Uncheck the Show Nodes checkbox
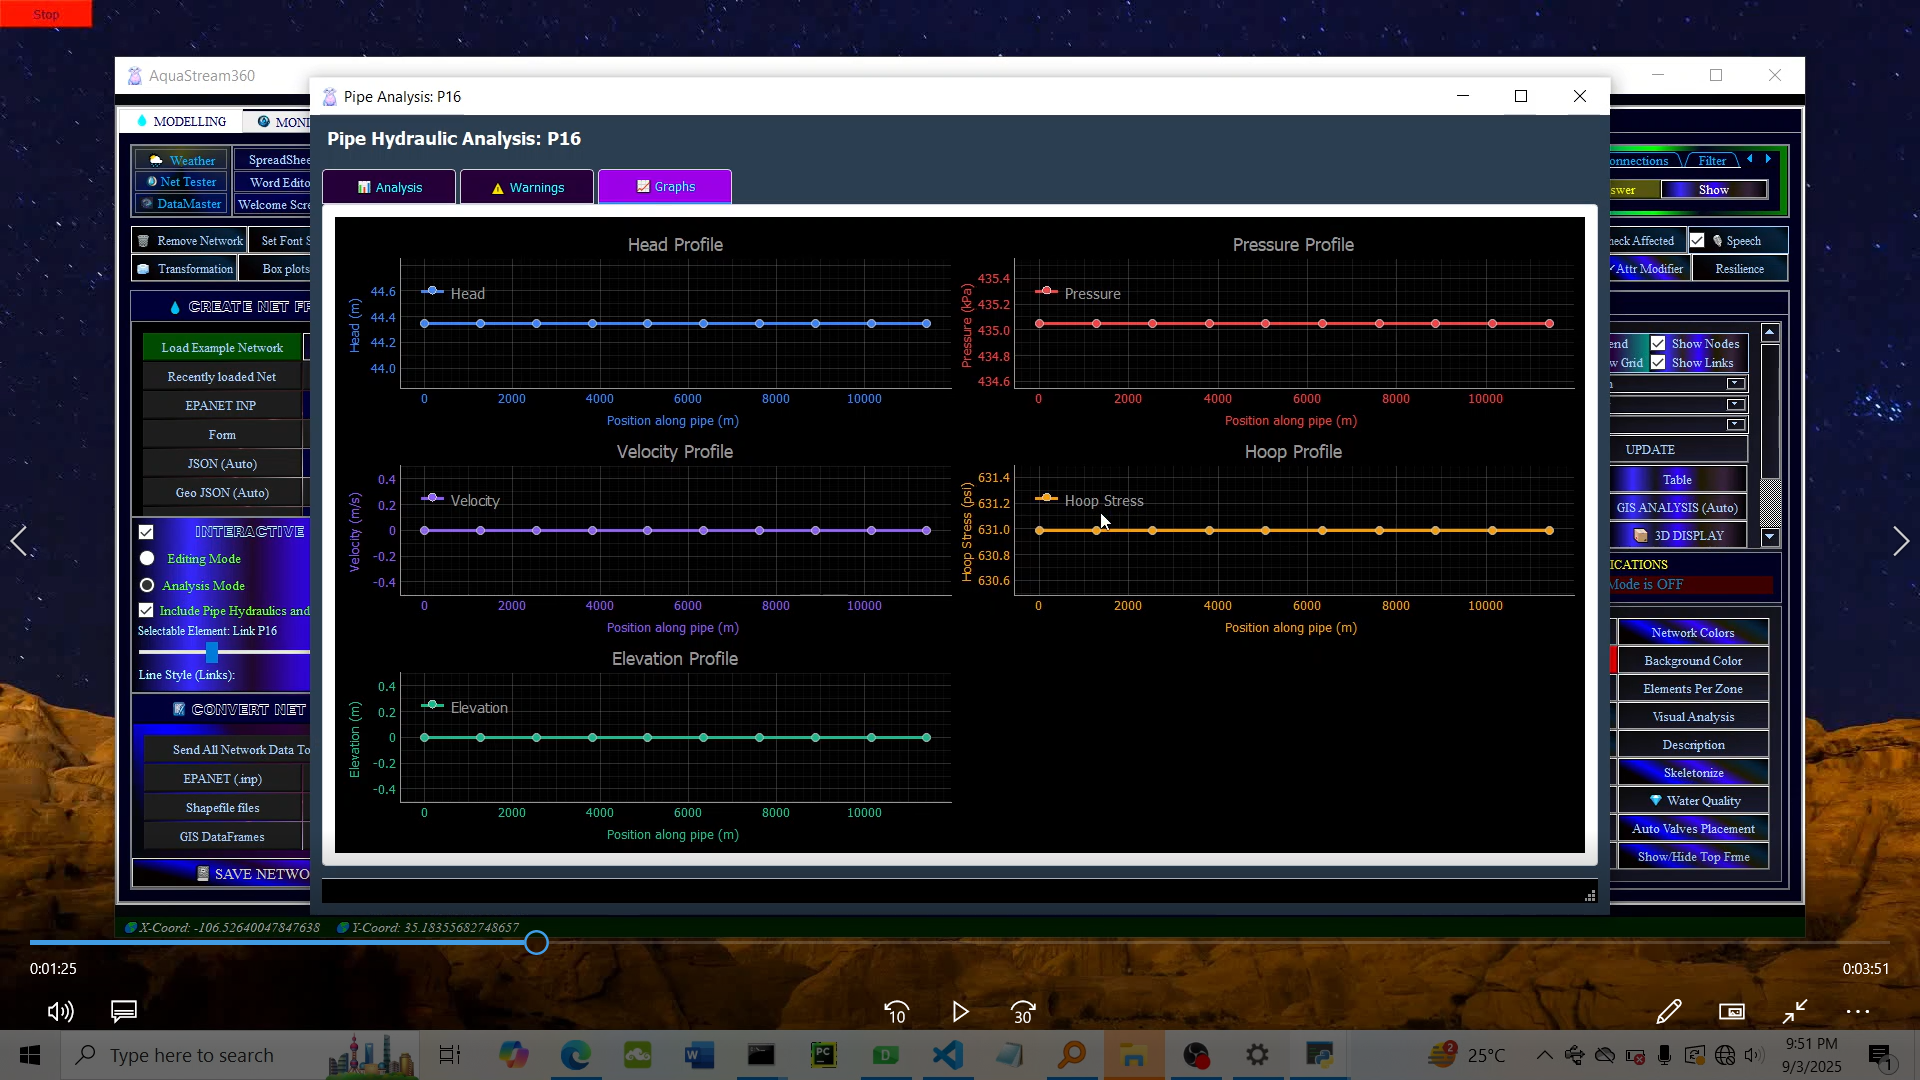This screenshot has height=1080, width=1920. pyautogui.click(x=1657, y=343)
